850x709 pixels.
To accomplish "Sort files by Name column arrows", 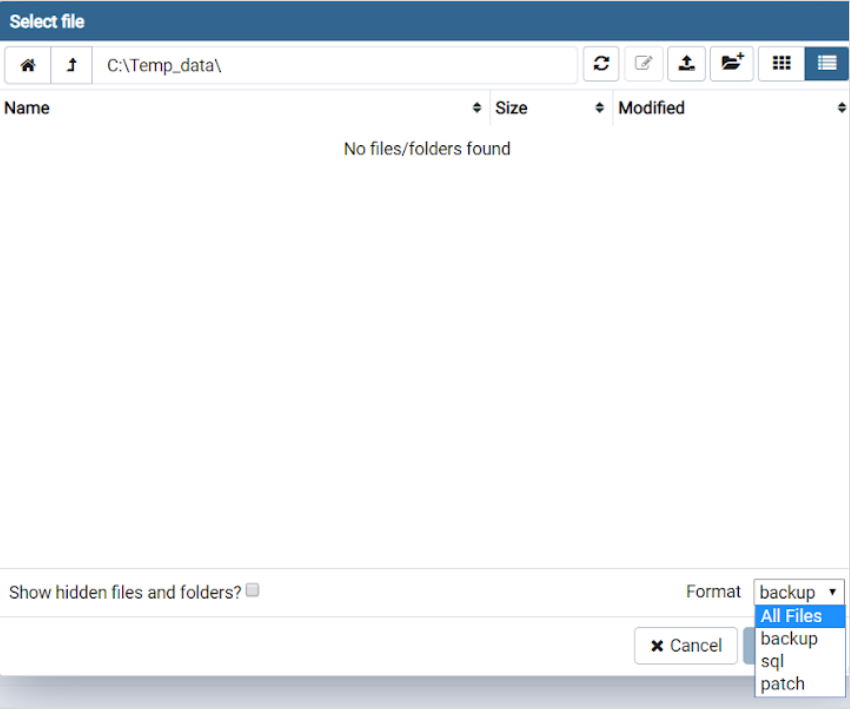I will (477, 108).
